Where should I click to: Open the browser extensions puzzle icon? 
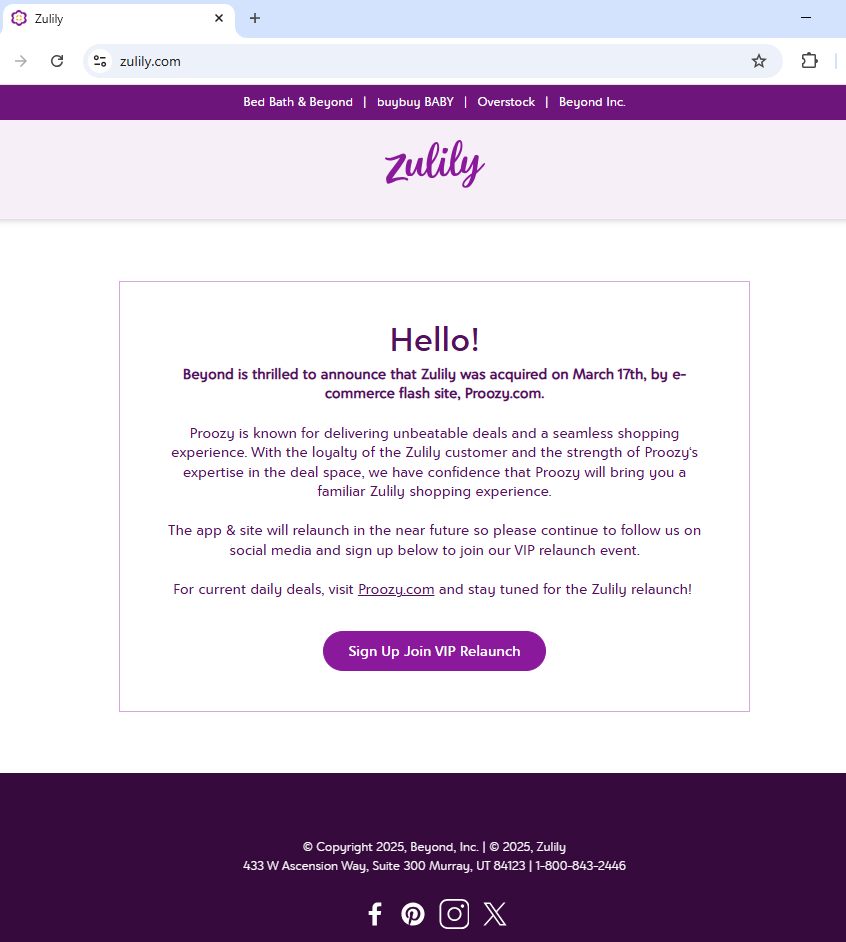pos(809,61)
